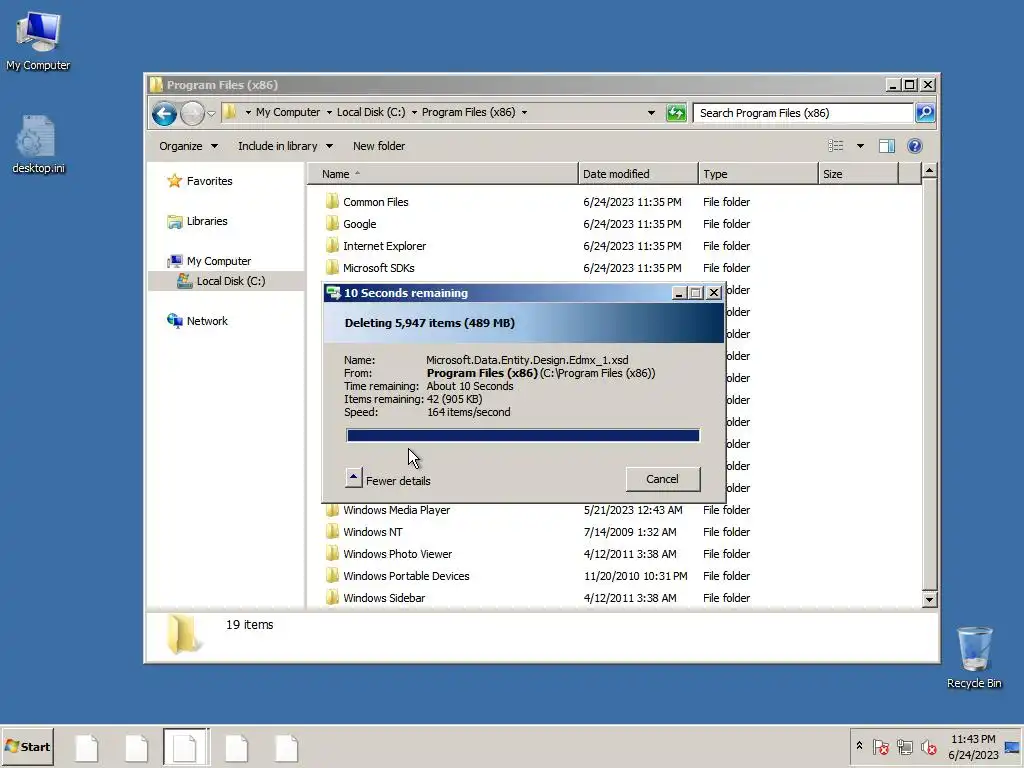Close the deleting progress dialog
Viewport: 1024px width, 768px height.
coord(714,293)
